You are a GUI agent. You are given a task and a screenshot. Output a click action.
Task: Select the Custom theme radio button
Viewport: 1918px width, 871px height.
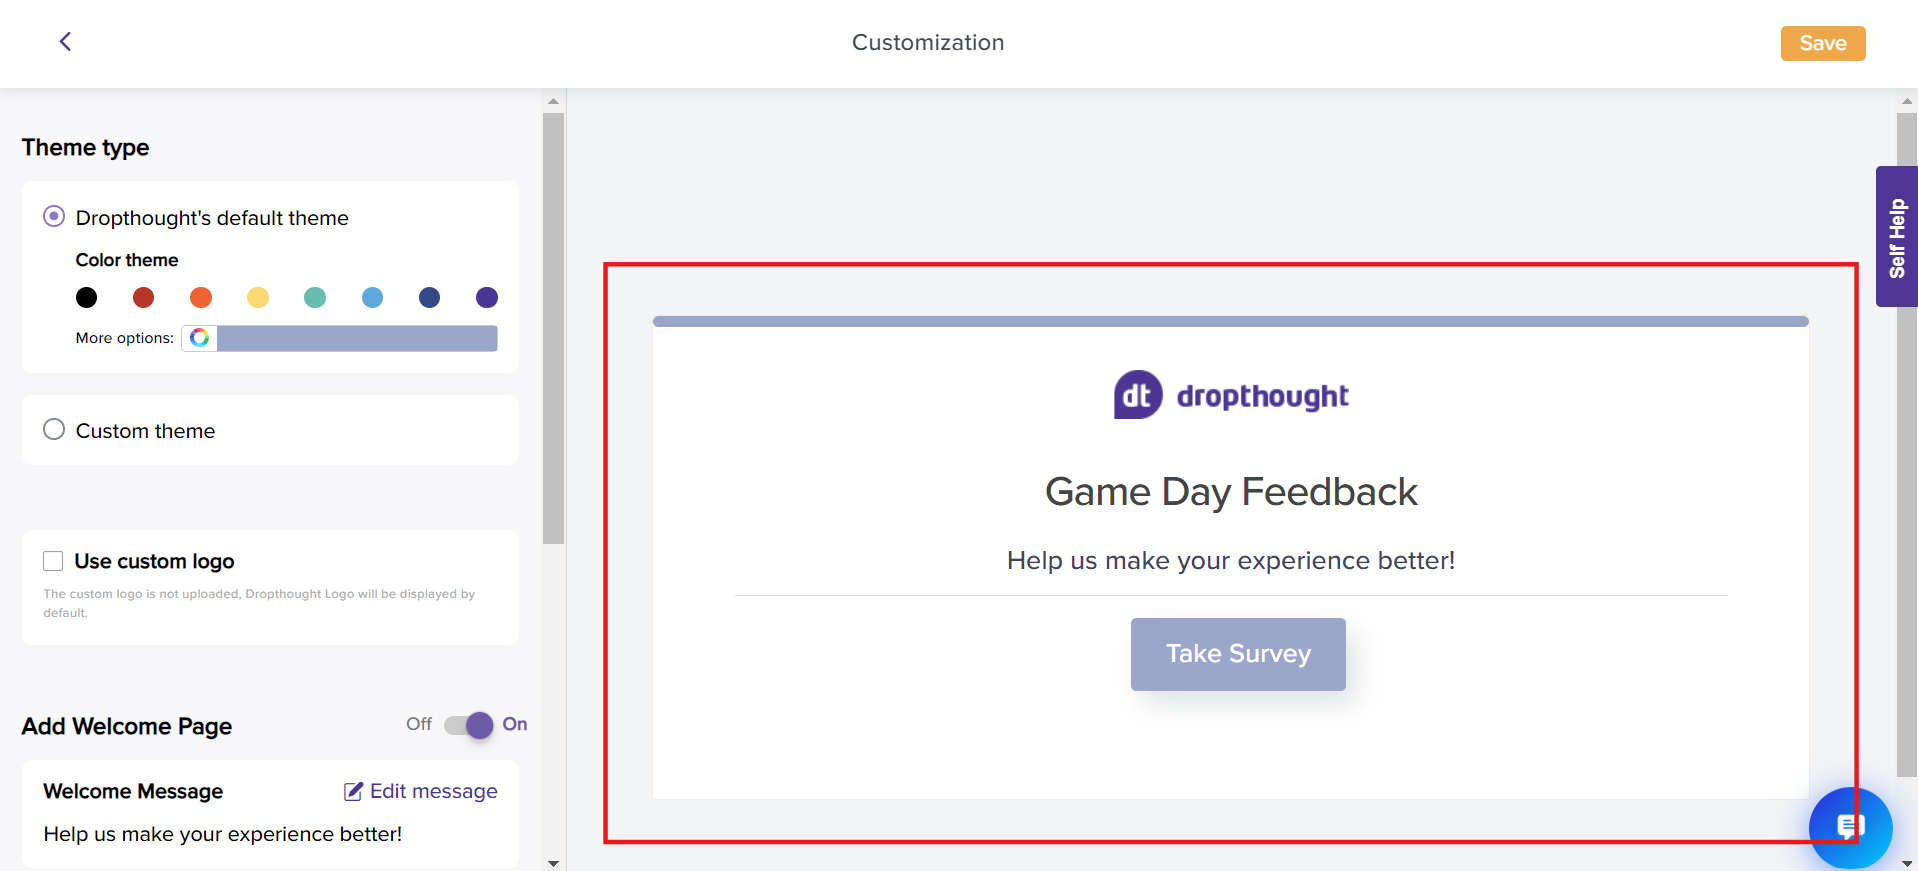54,430
